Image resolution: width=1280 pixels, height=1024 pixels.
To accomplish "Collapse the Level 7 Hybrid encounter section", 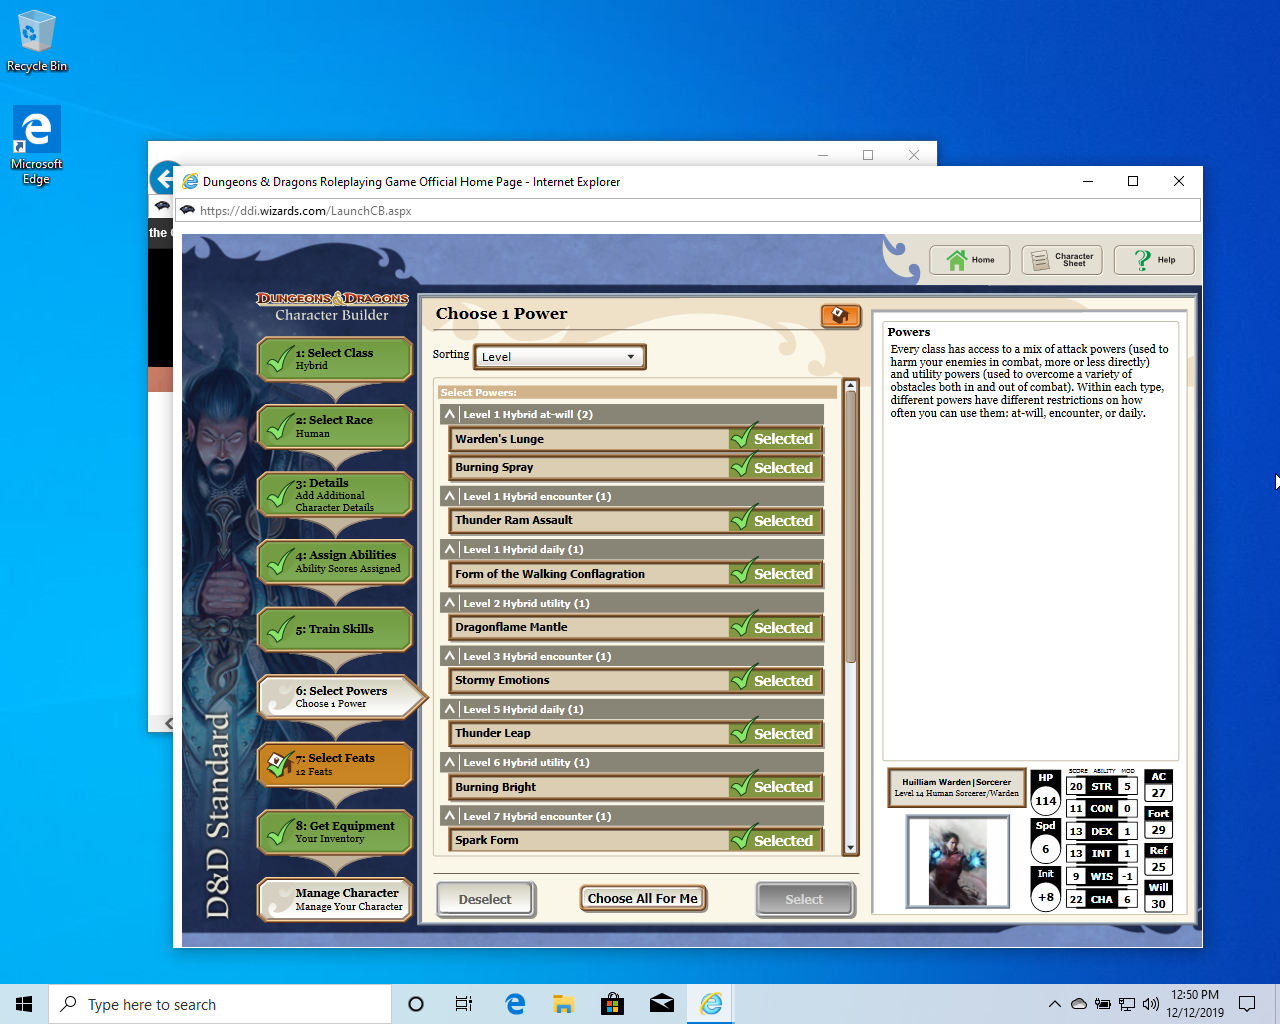I will pyautogui.click(x=450, y=815).
